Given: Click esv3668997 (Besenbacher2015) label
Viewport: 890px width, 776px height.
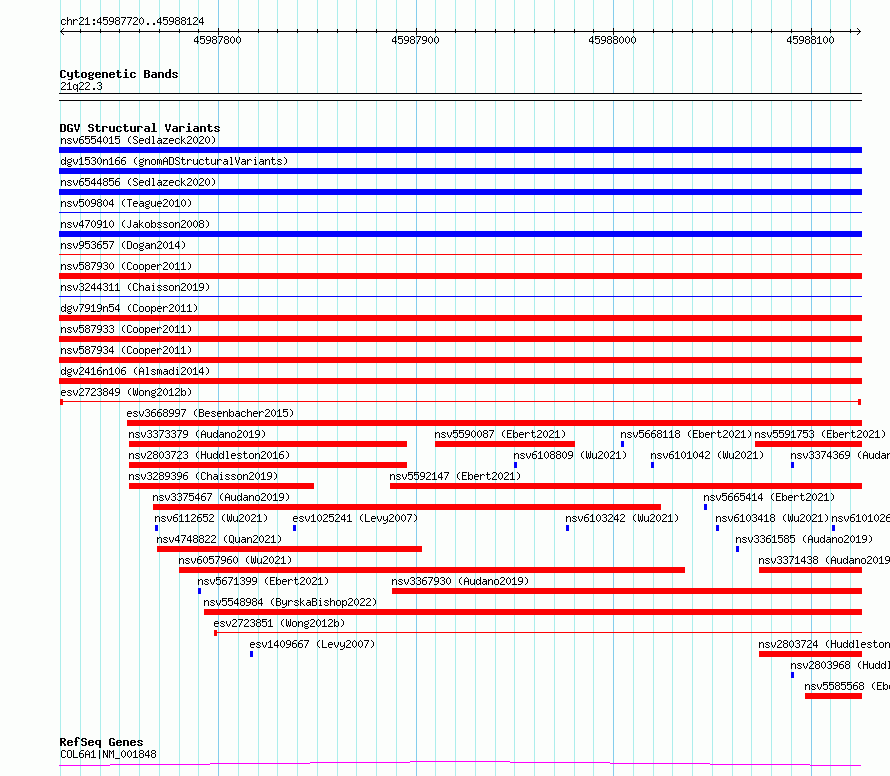Looking at the screenshot, I should pos(210,413).
